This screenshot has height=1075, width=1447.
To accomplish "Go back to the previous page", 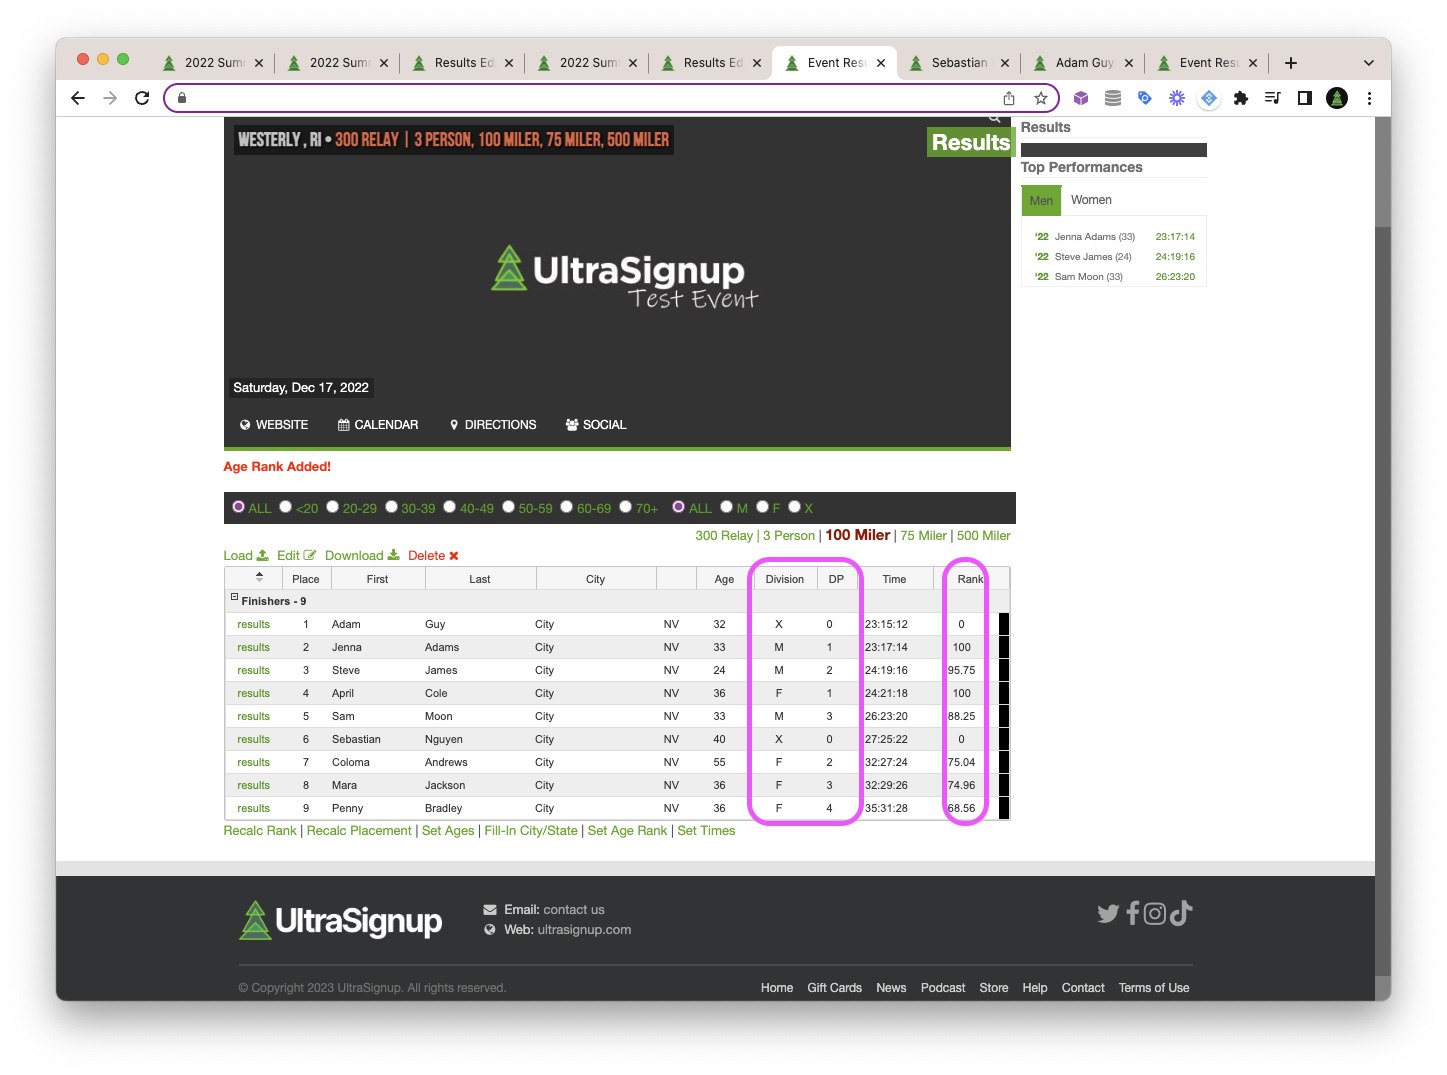I will point(78,98).
